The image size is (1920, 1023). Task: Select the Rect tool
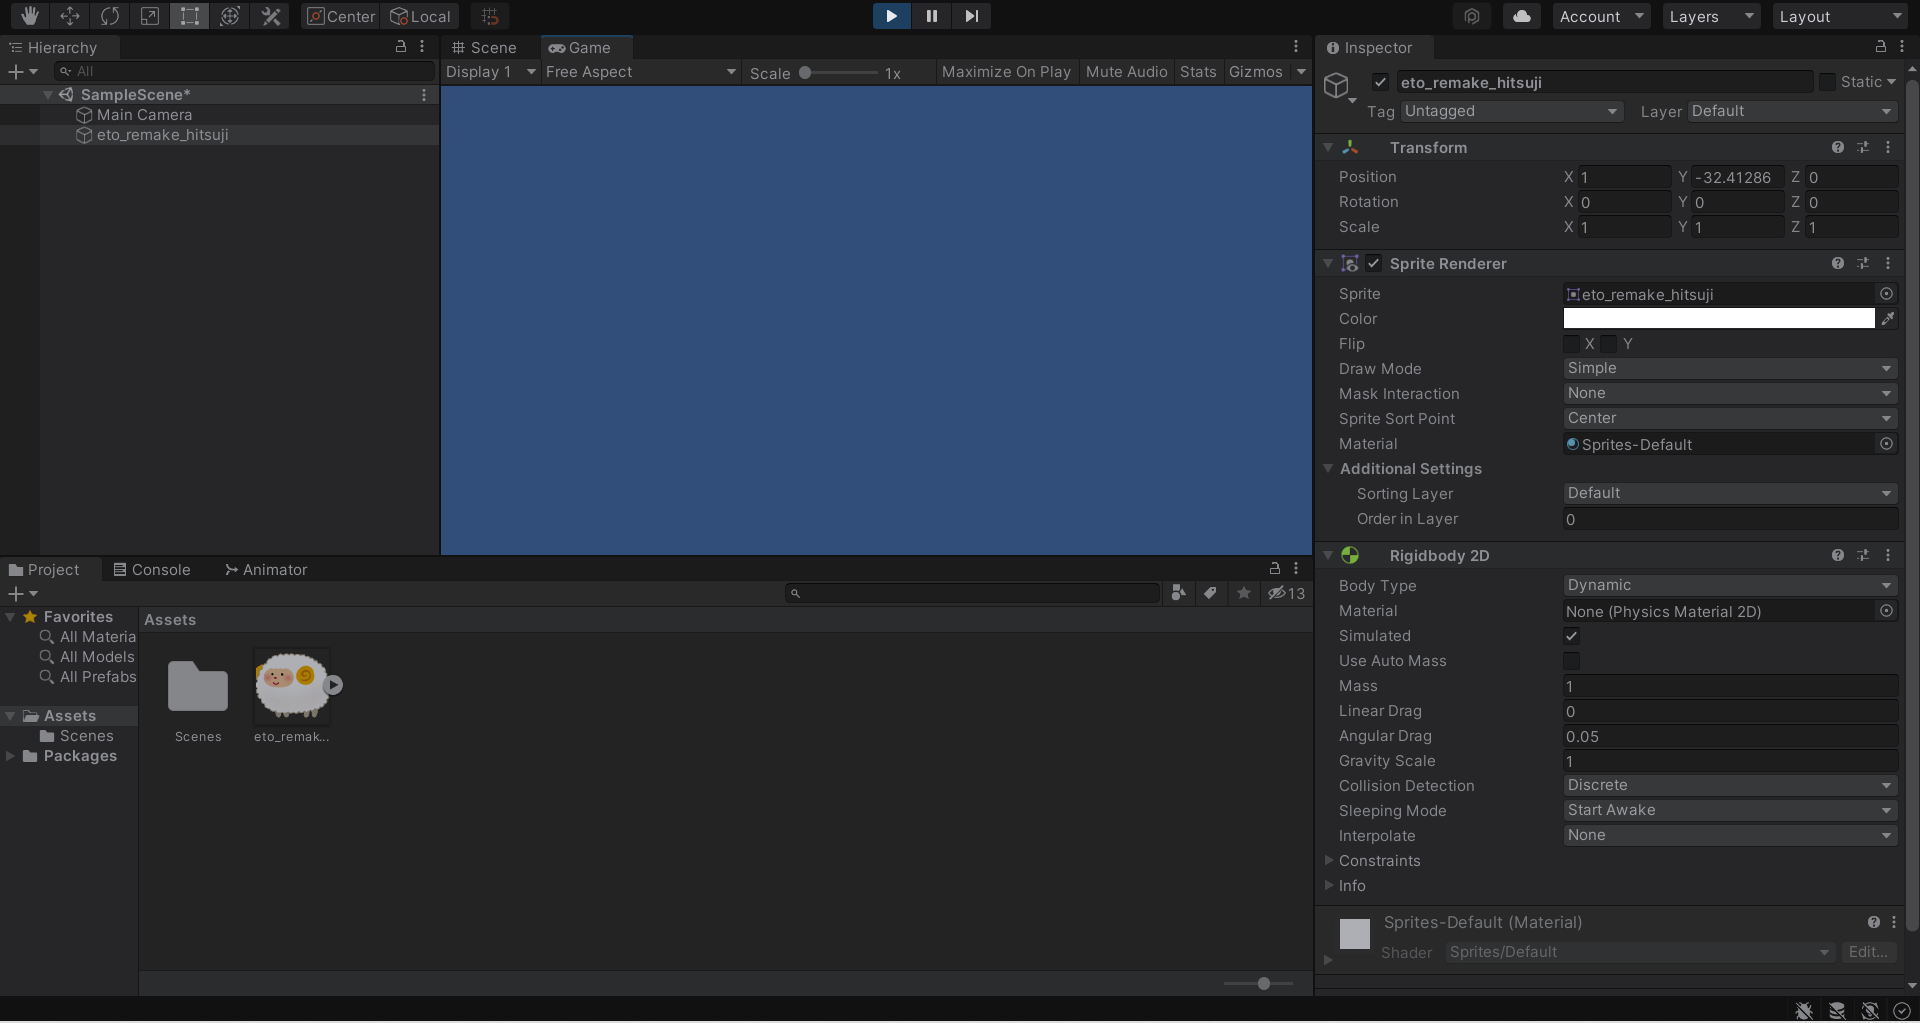click(x=189, y=16)
